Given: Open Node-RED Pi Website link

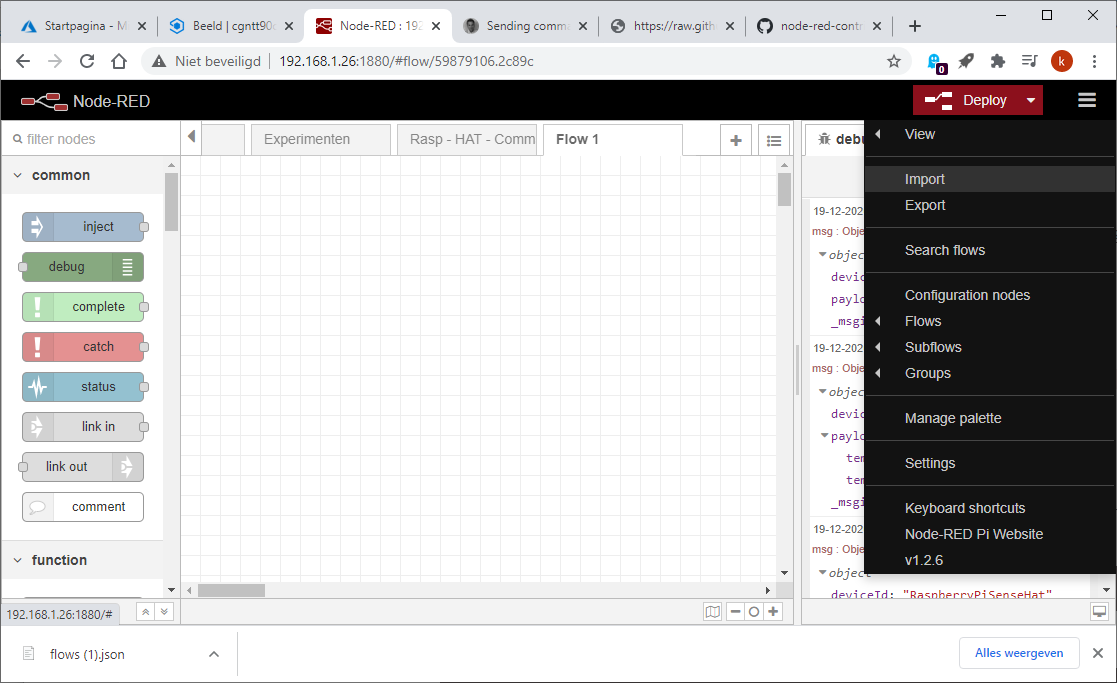Looking at the screenshot, I should [x=990, y=534].
